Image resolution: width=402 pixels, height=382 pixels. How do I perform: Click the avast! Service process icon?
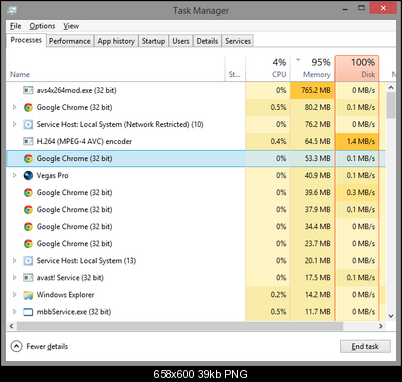pos(28,278)
